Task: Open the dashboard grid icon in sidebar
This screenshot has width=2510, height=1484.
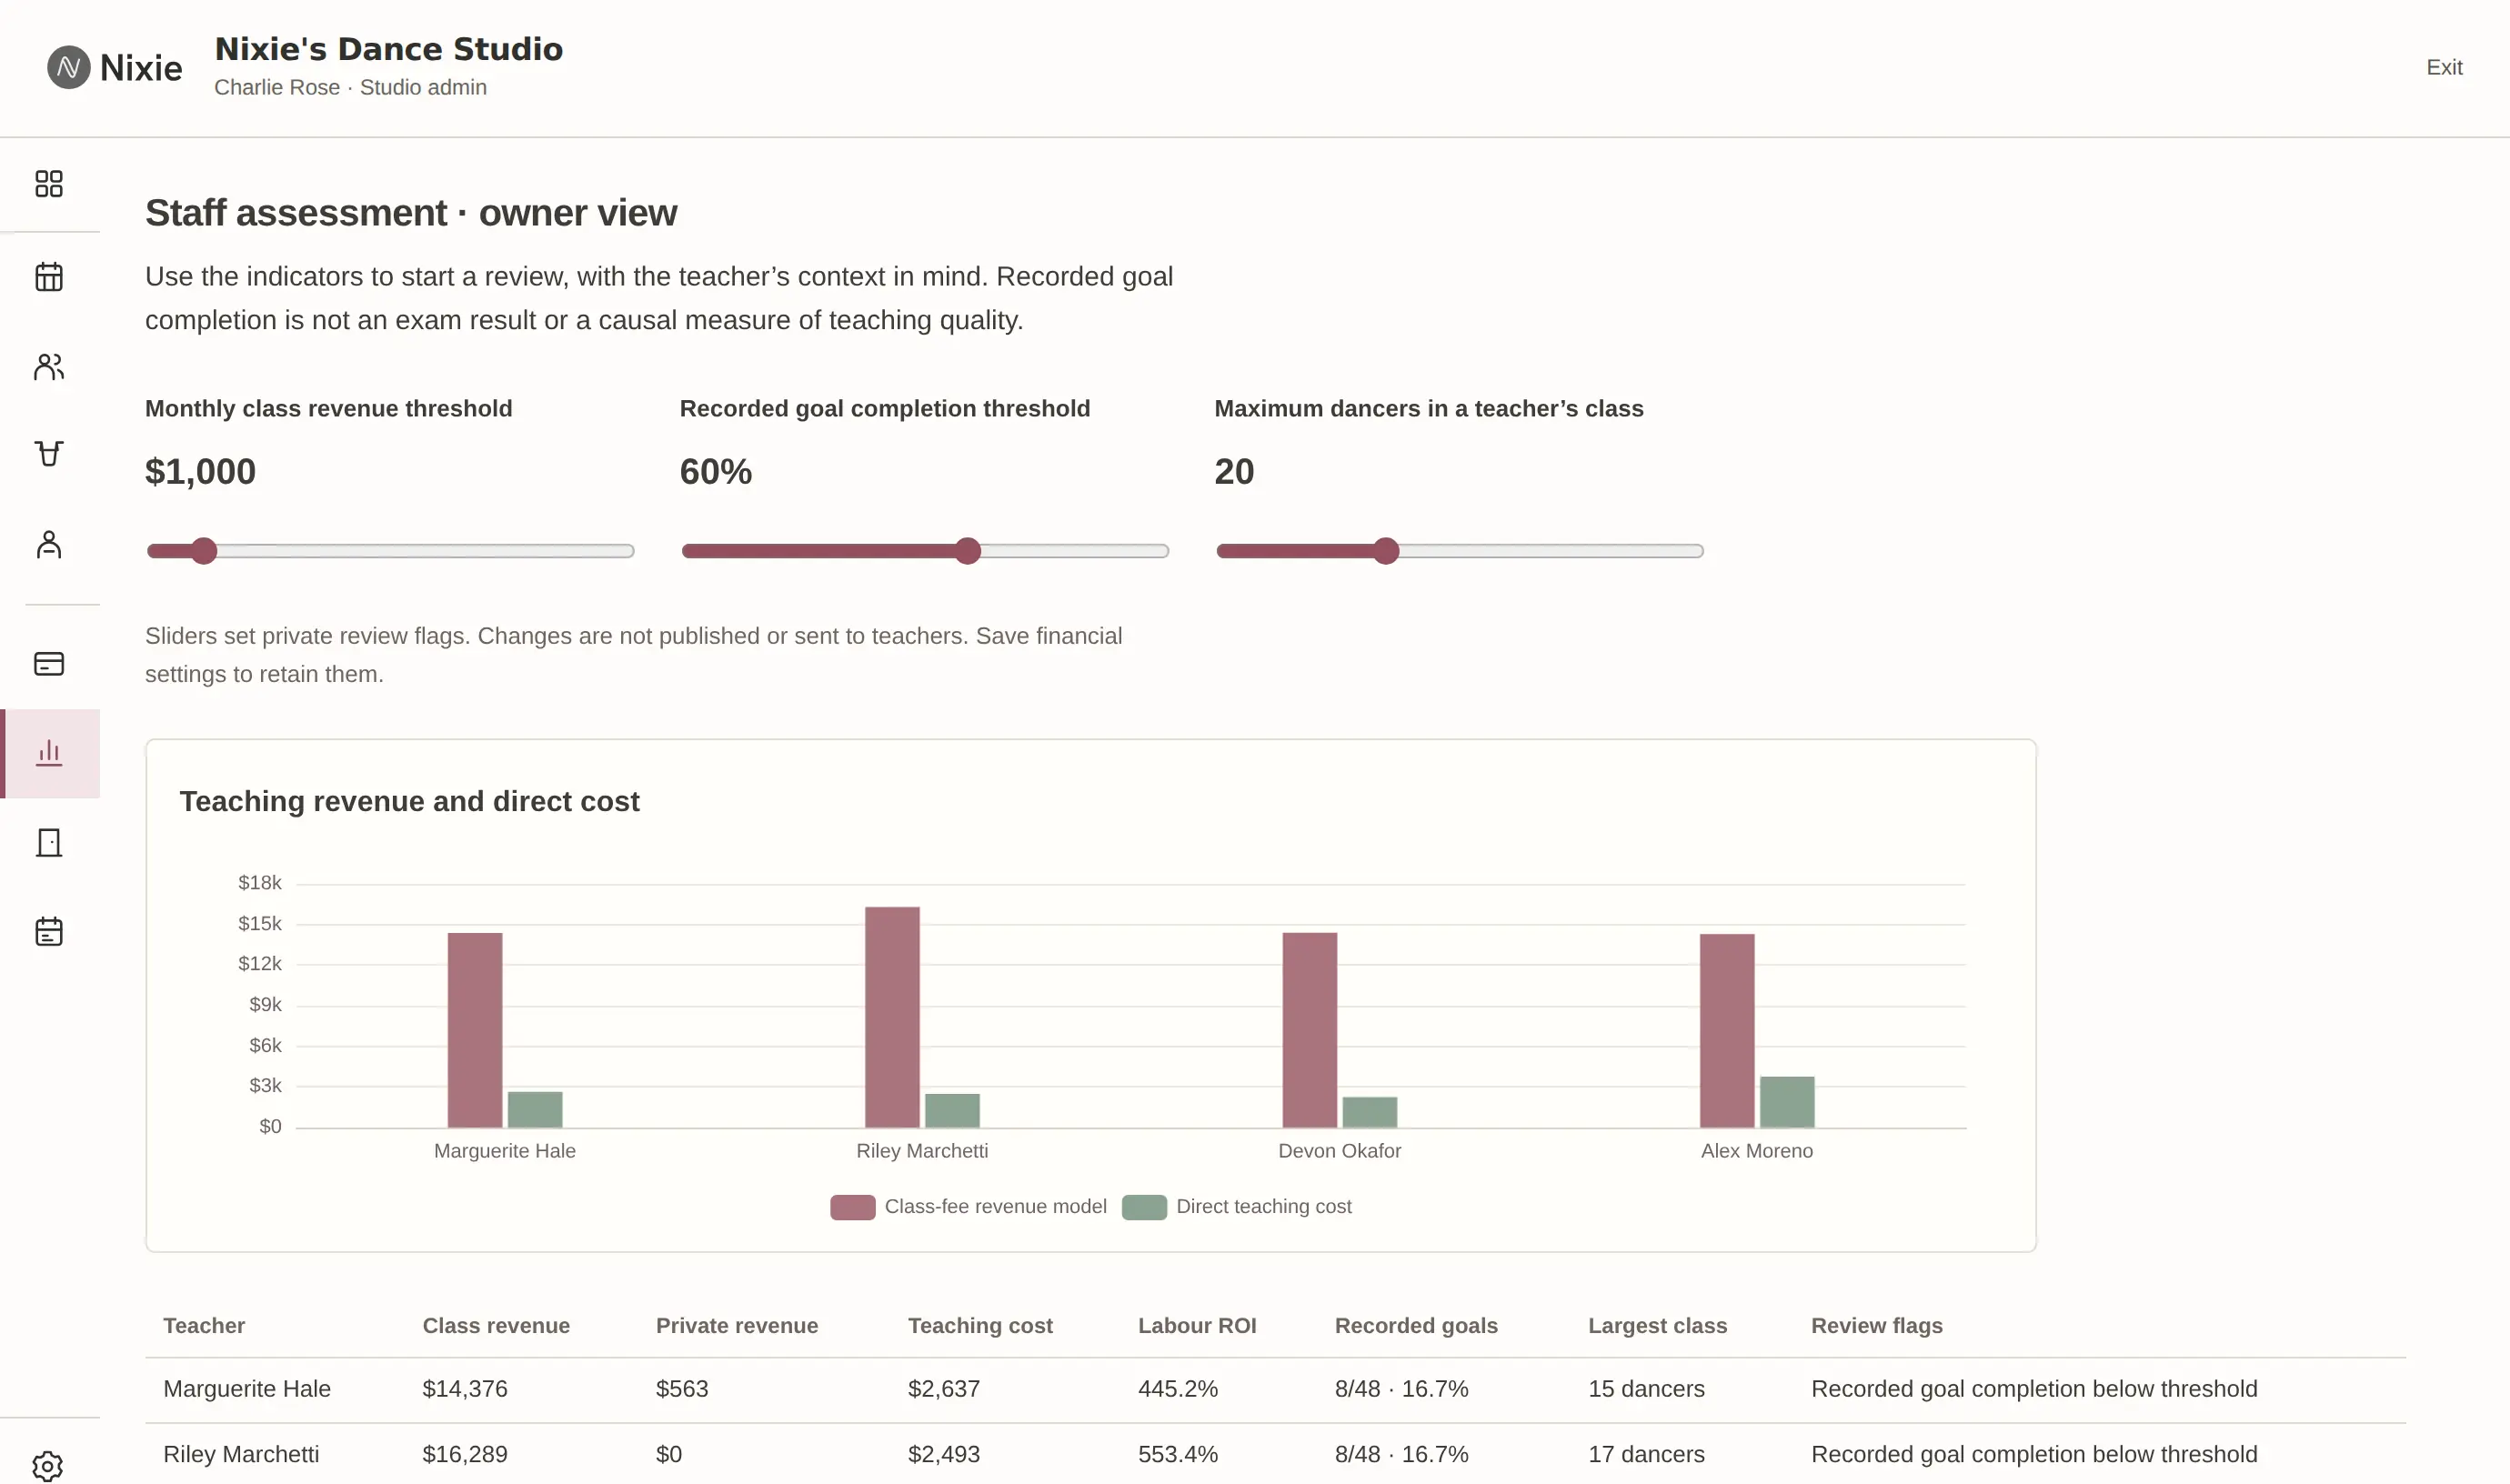Action: tap(49, 184)
